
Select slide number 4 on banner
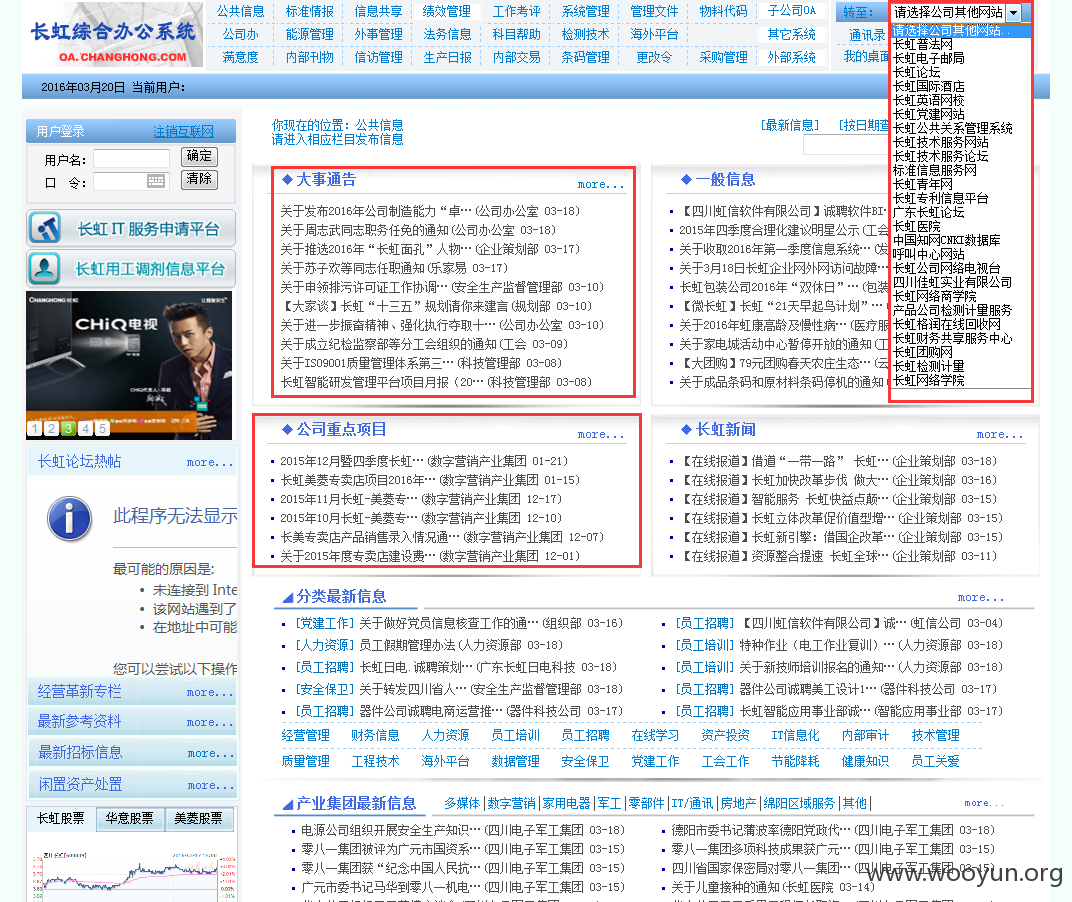(85, 429)
